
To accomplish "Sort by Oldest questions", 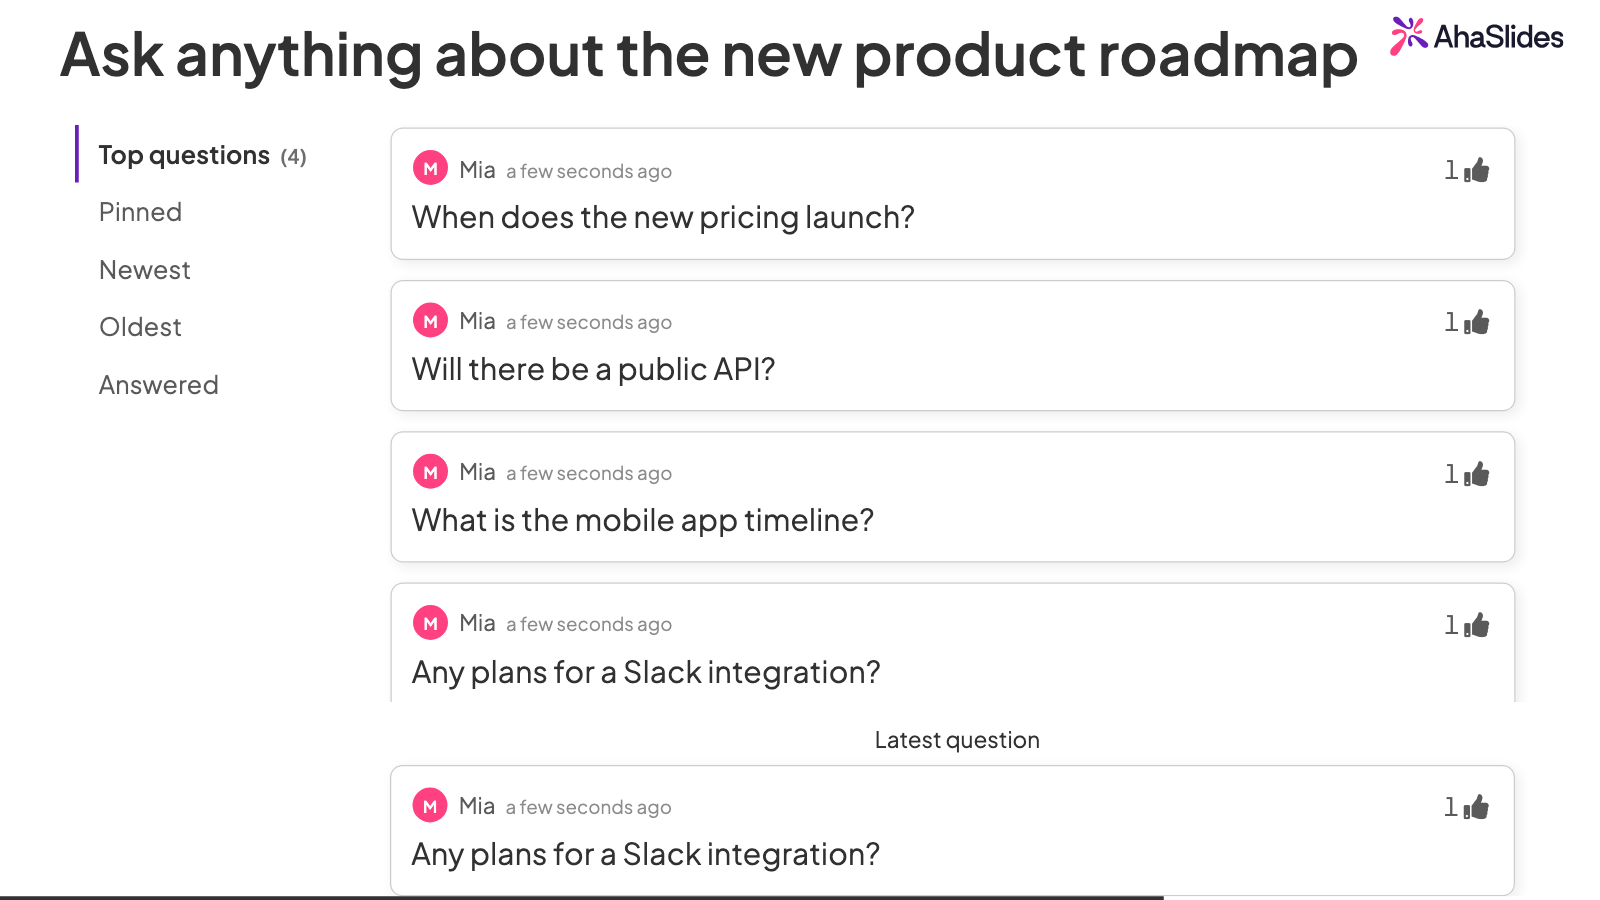I will tap(140, 327).
